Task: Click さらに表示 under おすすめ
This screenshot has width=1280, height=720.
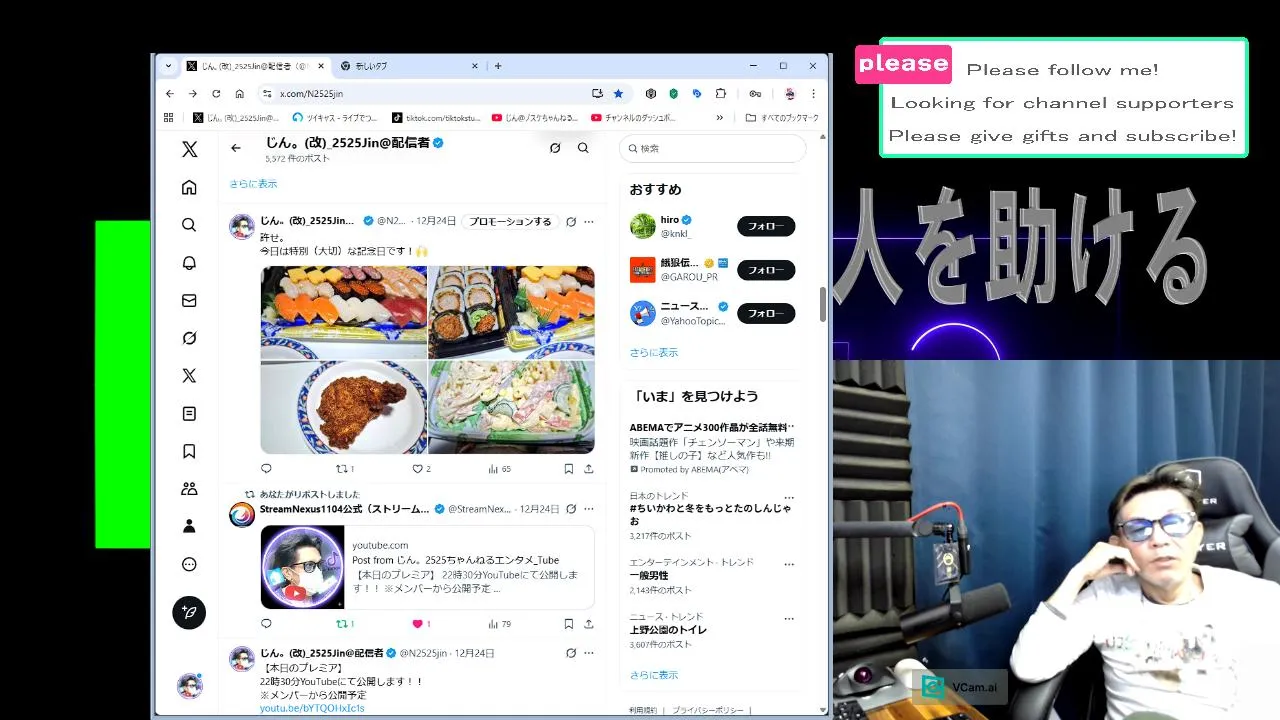Action: pyautogui.click(x=654, y=352)
